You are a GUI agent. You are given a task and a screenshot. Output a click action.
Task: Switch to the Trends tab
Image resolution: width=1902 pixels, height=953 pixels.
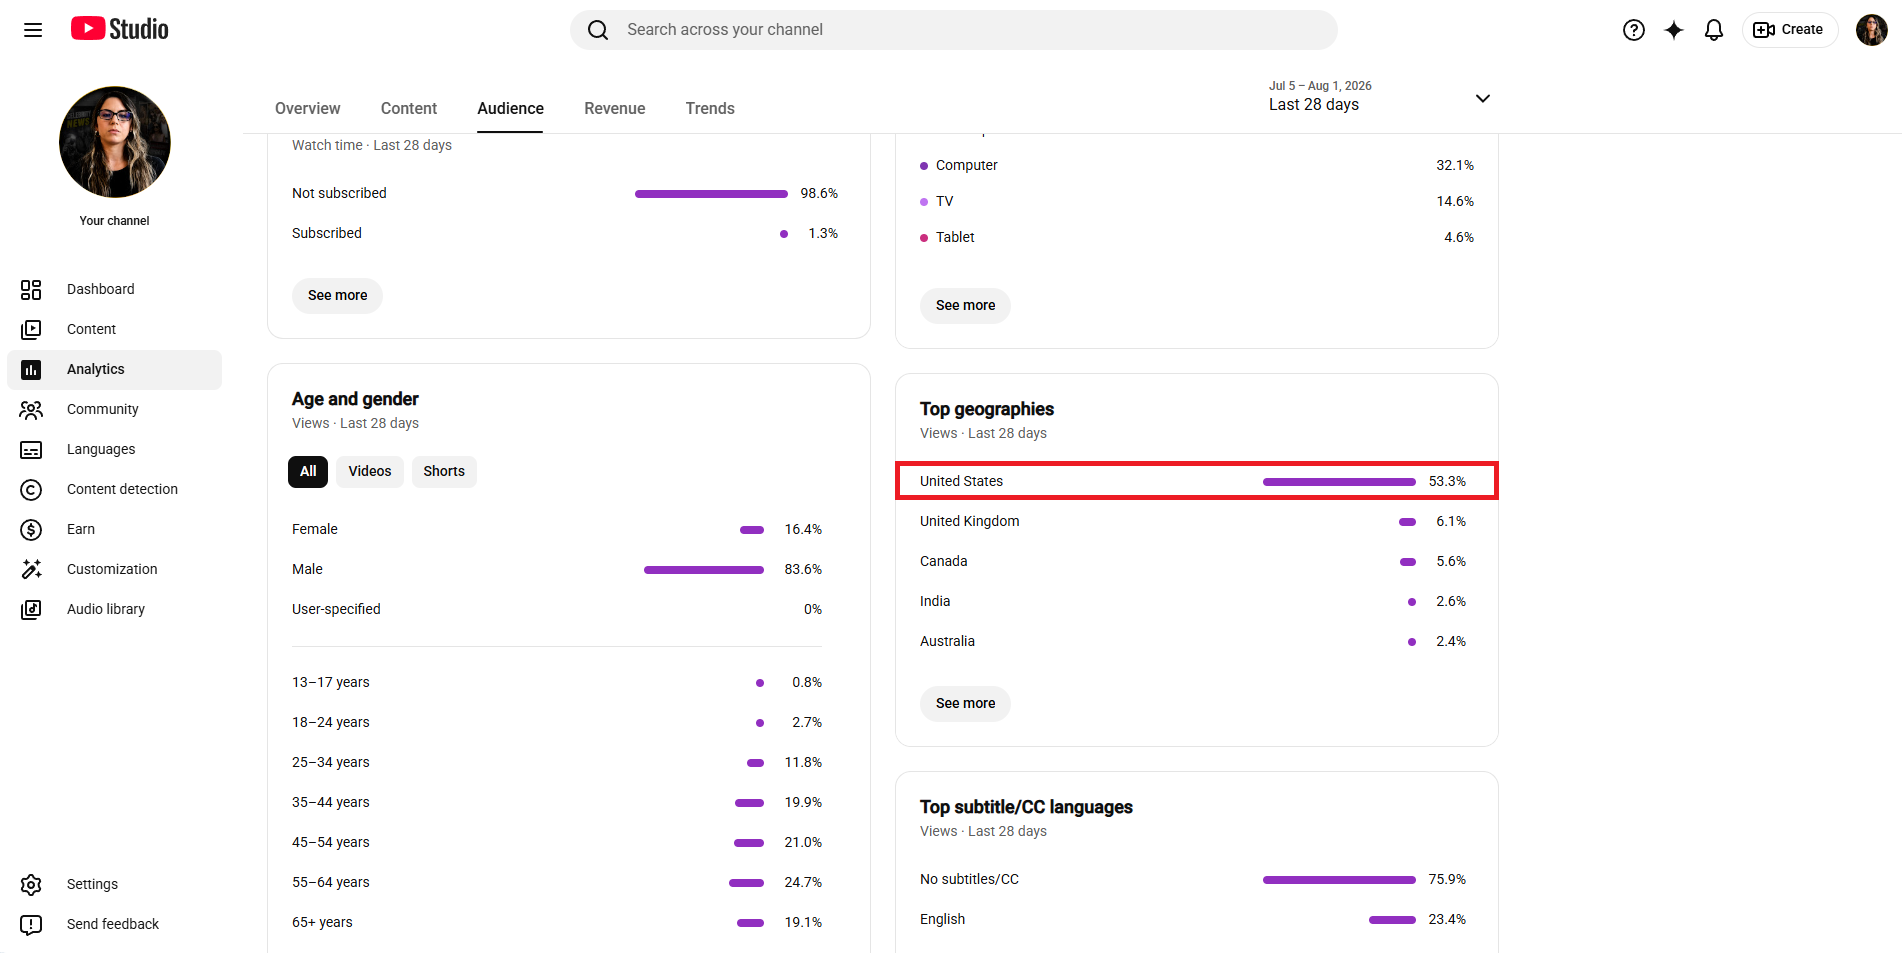710,108
